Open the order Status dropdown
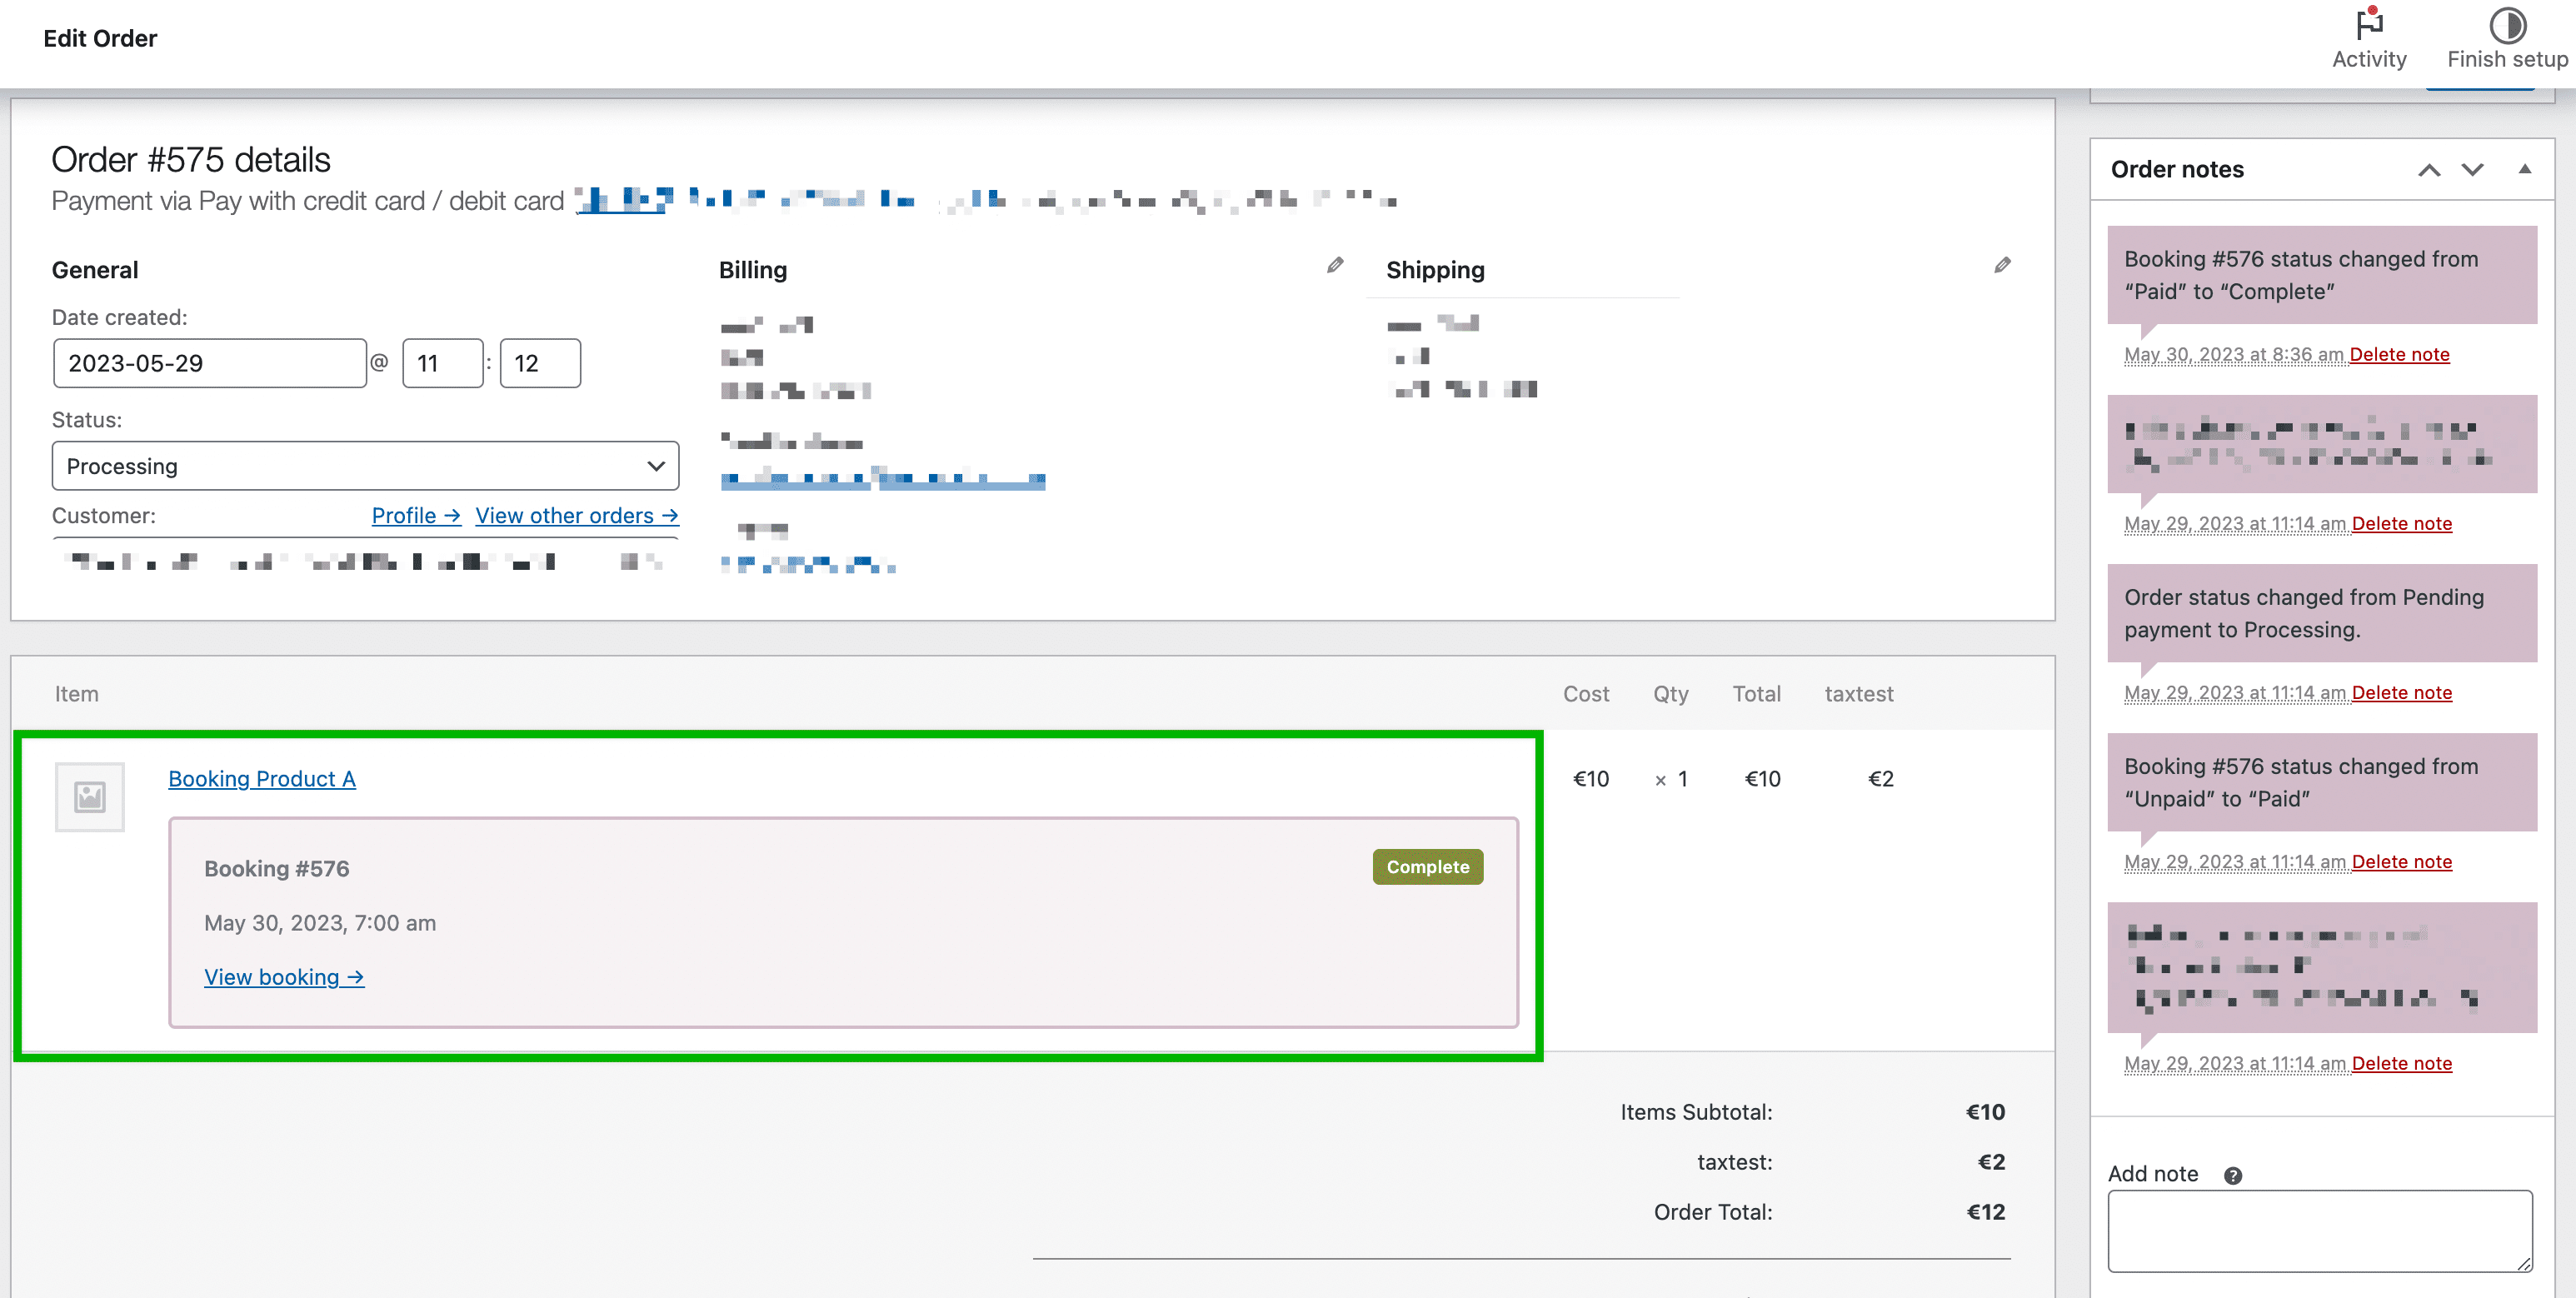 [365, 465]
